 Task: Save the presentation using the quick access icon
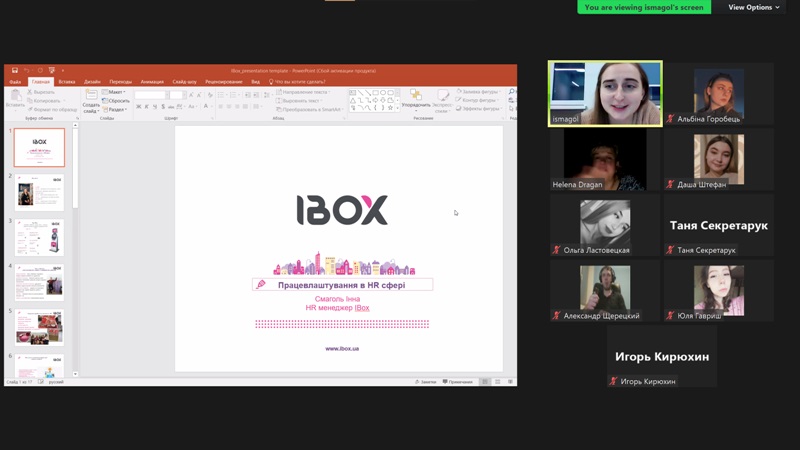point(15,70)
